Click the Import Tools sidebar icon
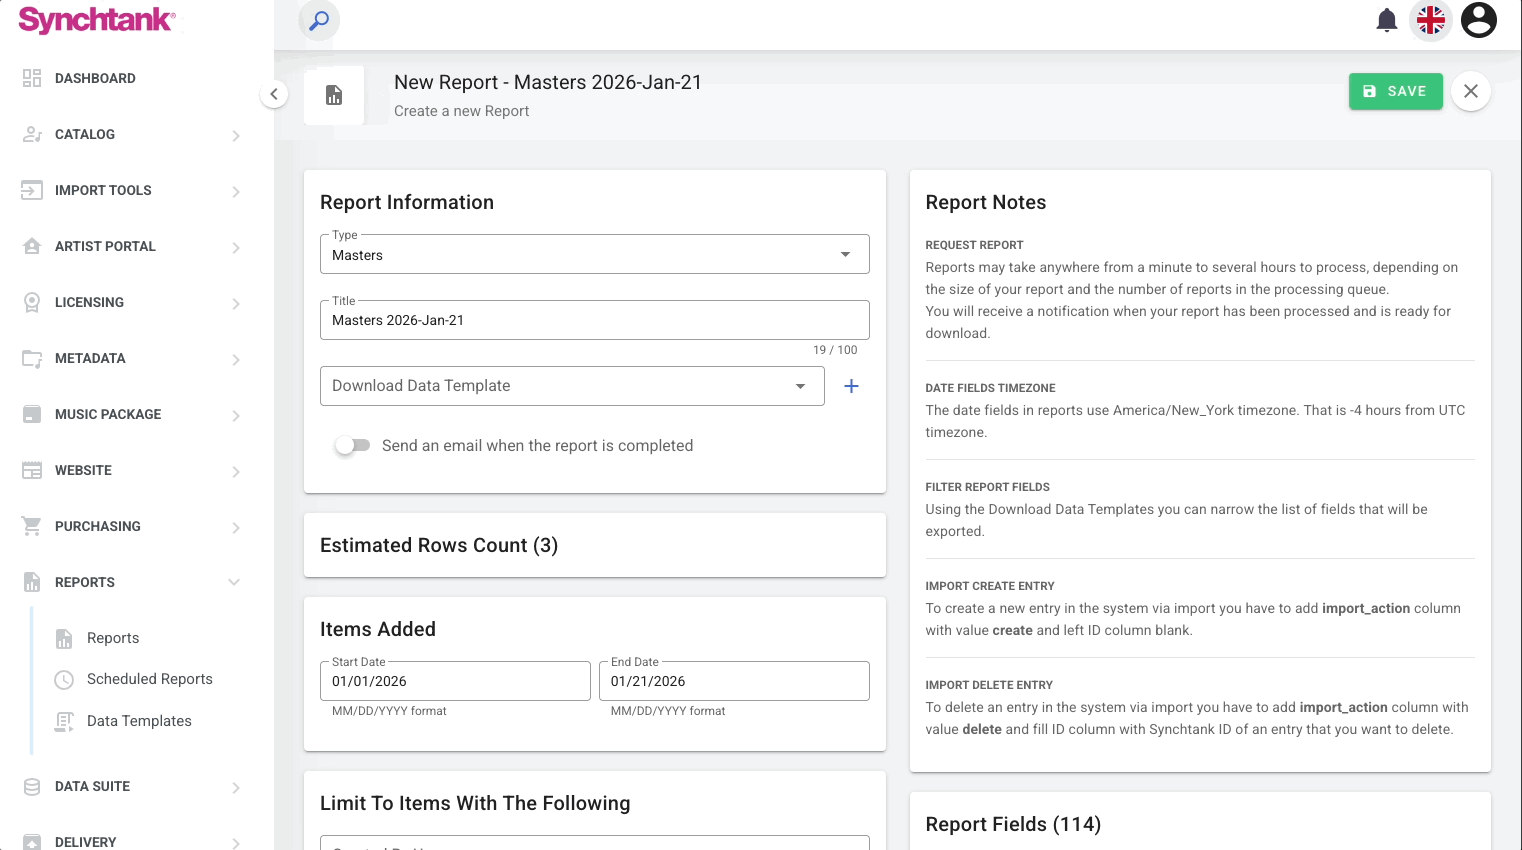1522x850 pixels. [32, 190]
